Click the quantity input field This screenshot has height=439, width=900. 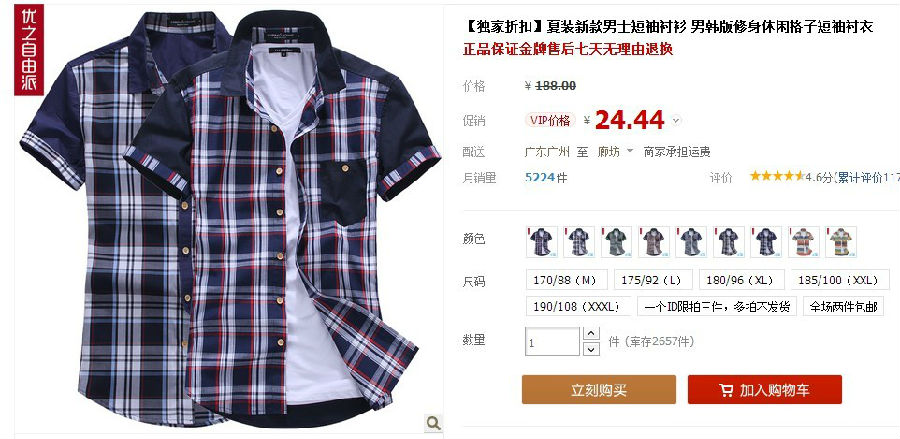coord(552,341)
